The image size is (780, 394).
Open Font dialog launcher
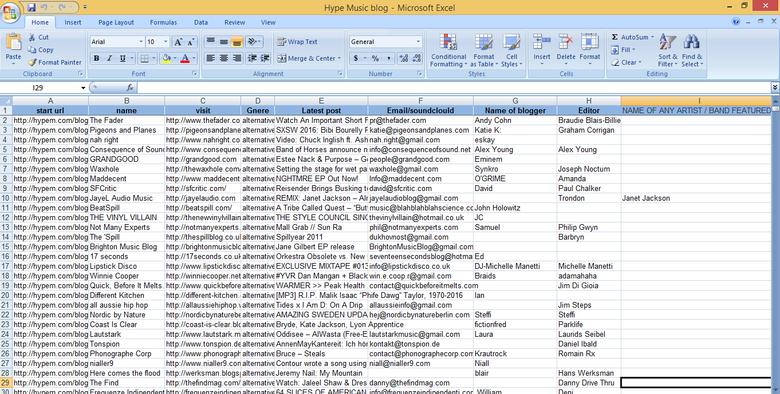coord(195,74)
